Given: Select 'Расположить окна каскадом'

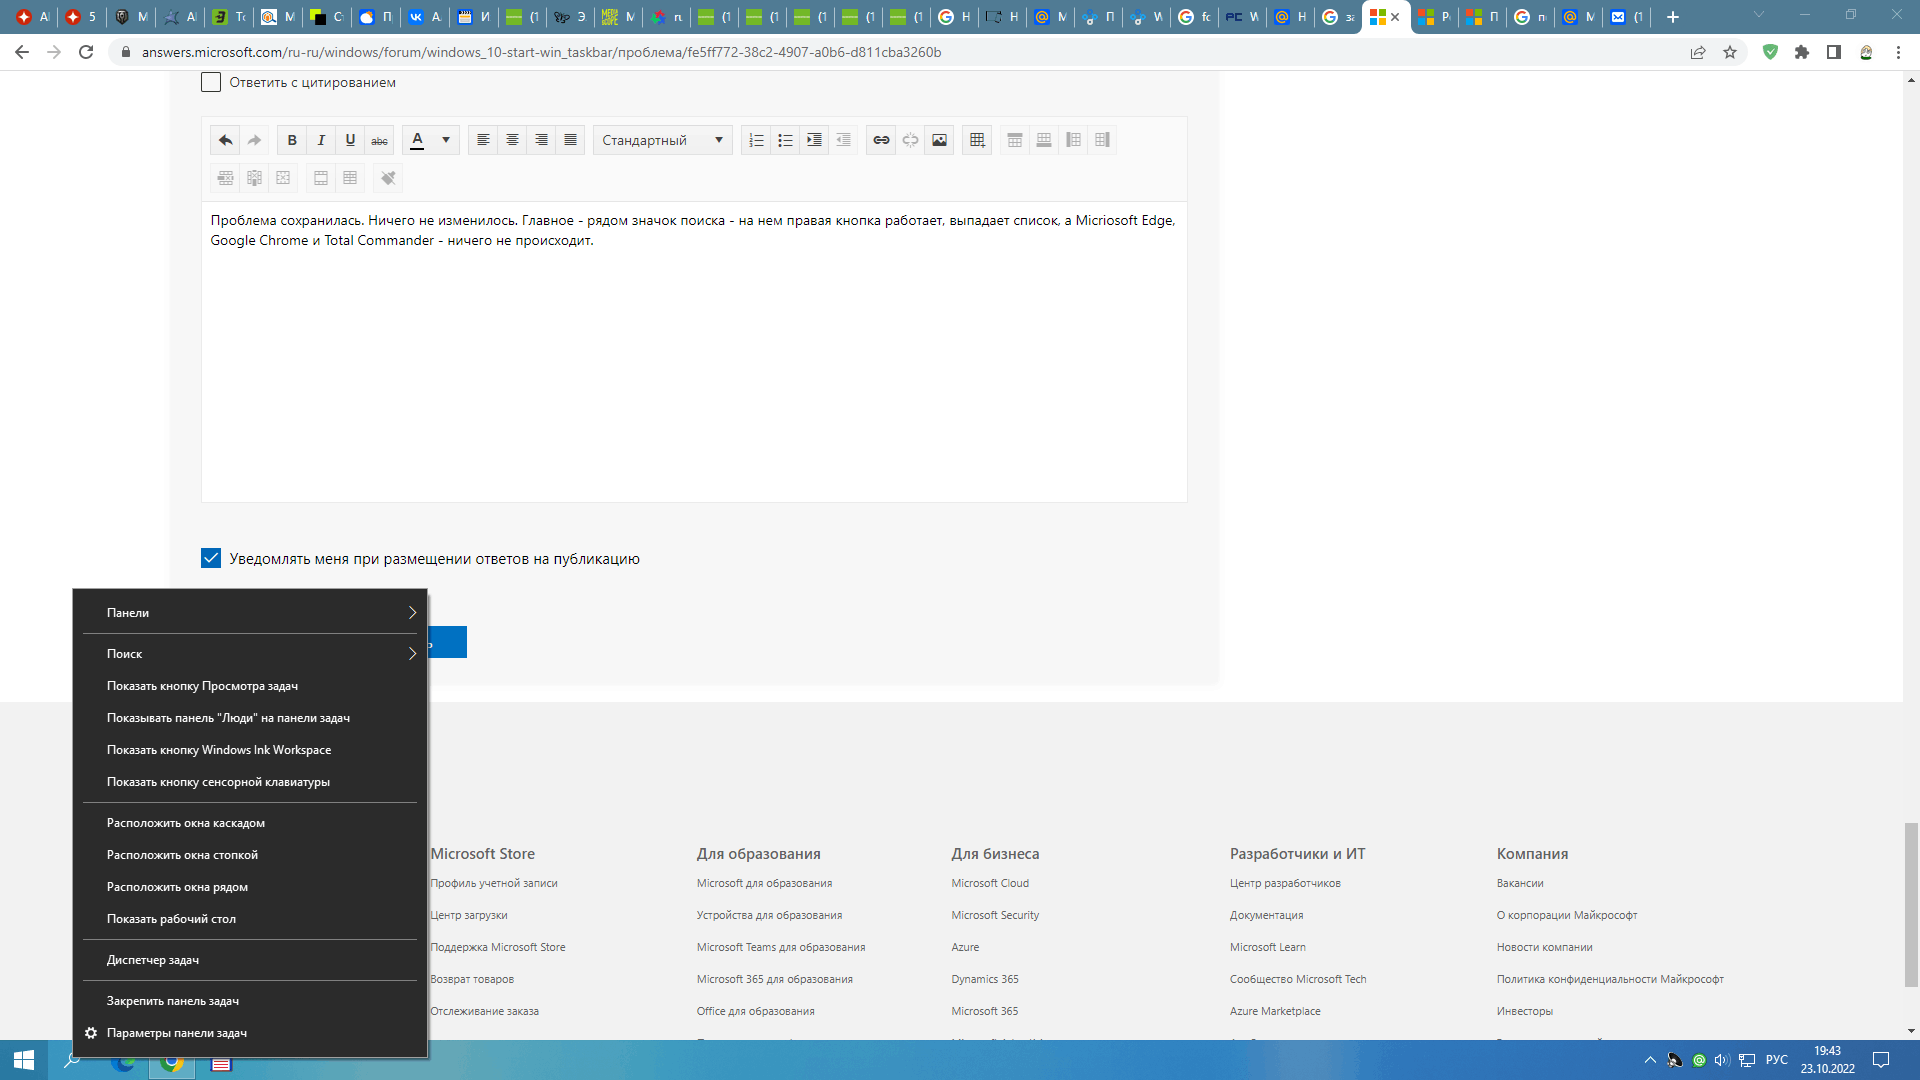Looking at the screenshot, I should (x=250, y=823).
